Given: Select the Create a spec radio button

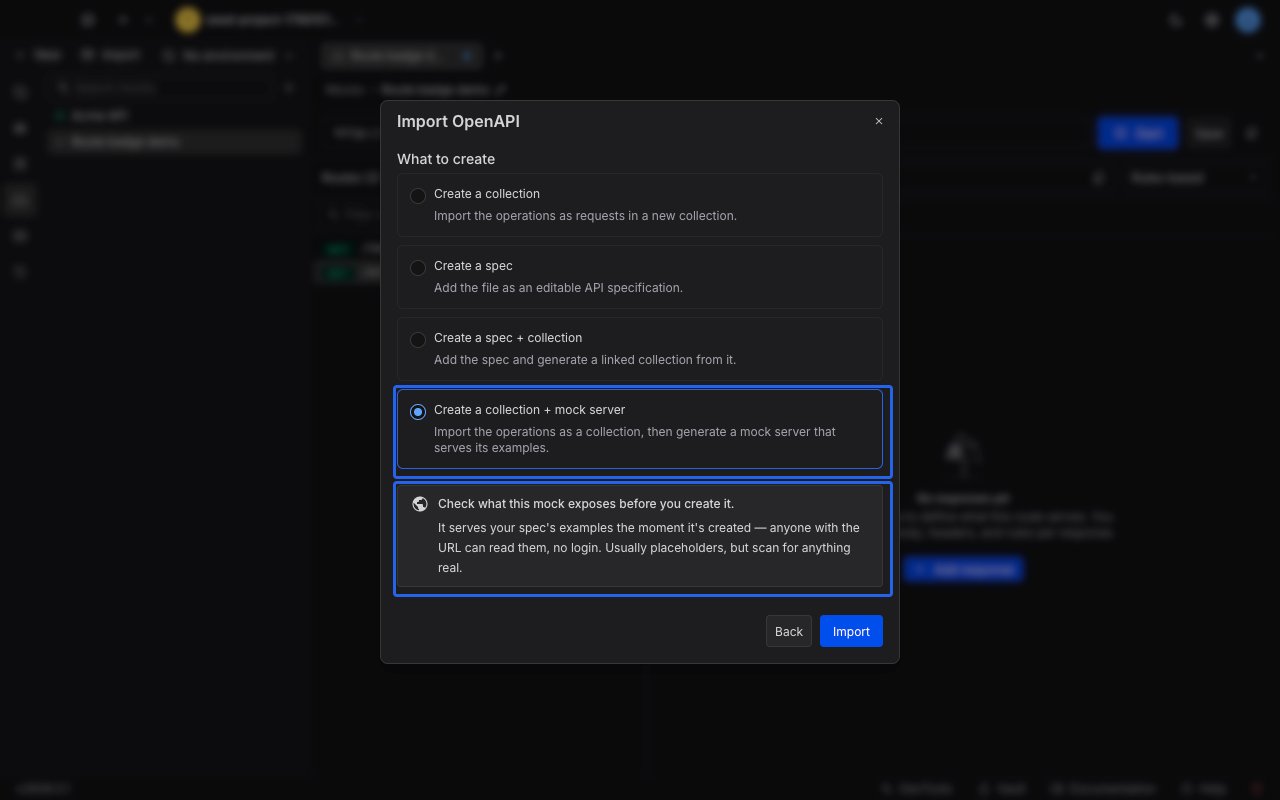Looking at the screenshot, I should click(x=418, y=268).
